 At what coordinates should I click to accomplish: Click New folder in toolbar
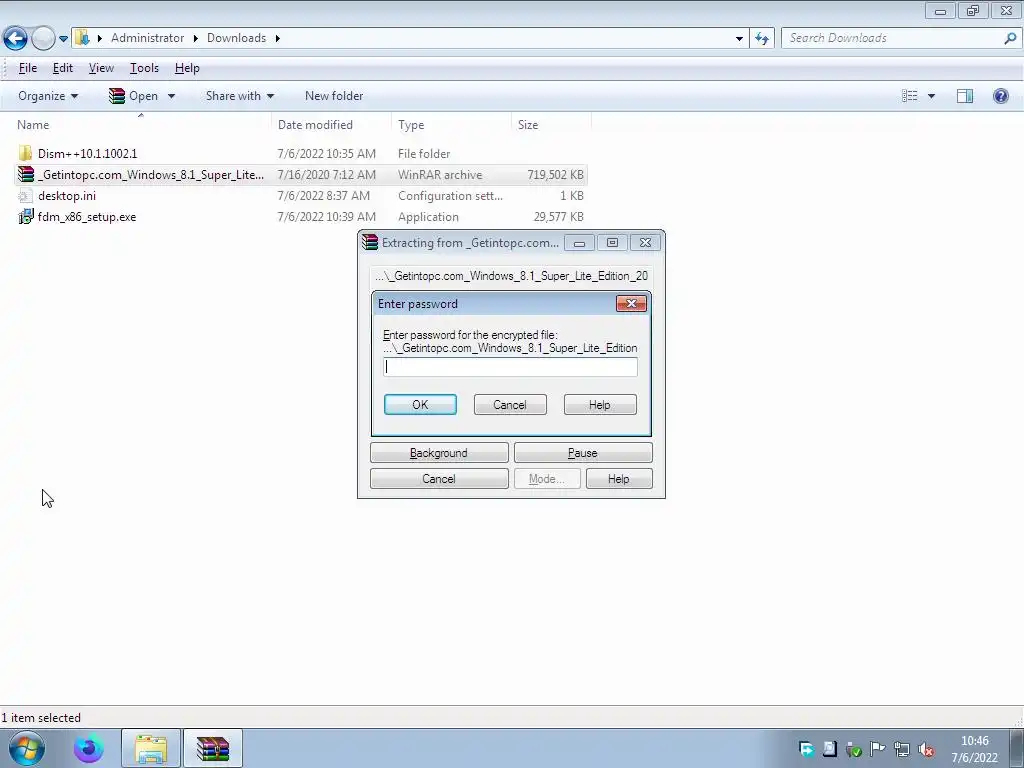tap(334, 96)
